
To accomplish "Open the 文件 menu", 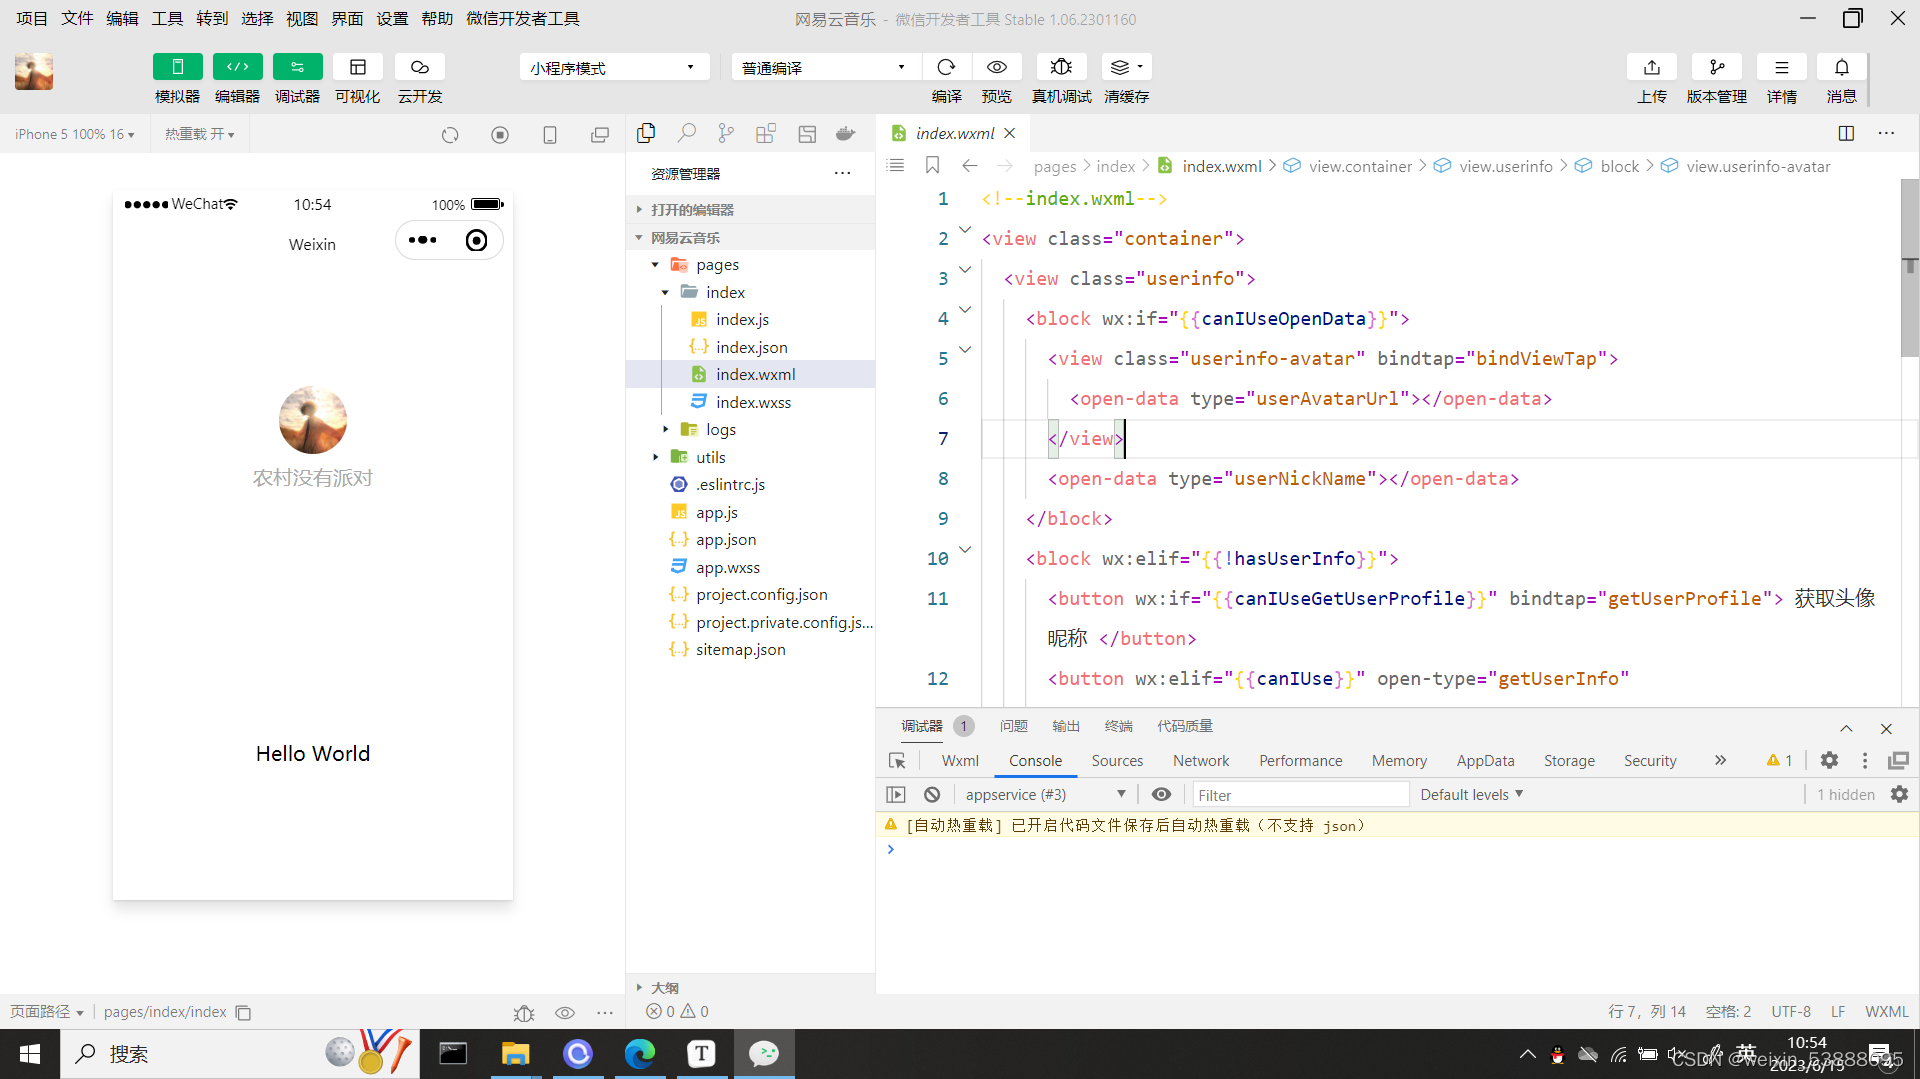I will (x=77, y=19).
